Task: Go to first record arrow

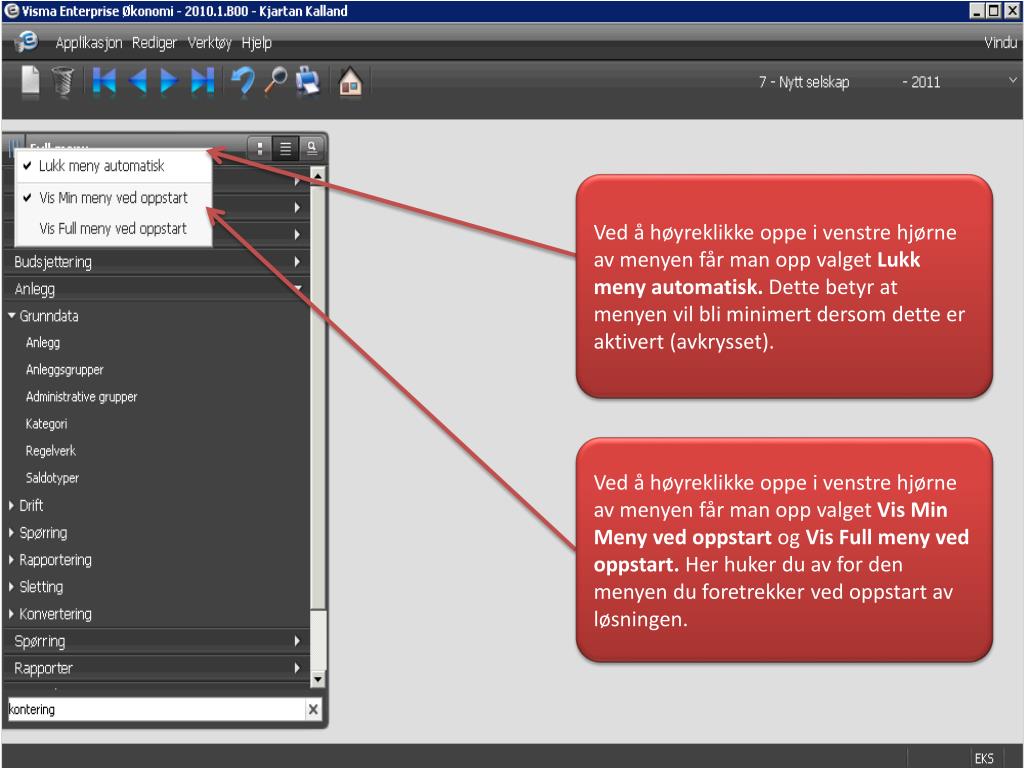Action: pyautogui.click(x=104, y=82)
